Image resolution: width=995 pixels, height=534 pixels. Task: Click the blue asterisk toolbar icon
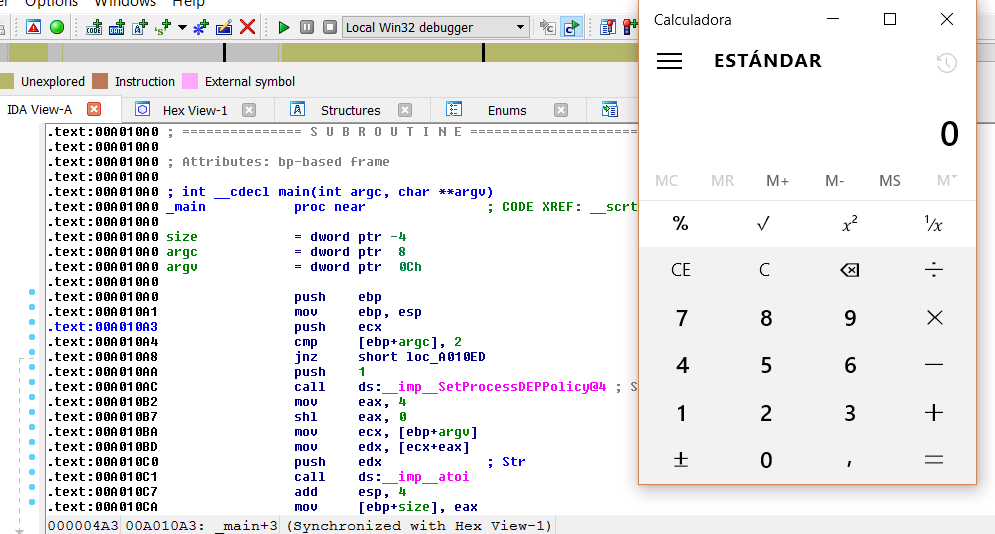point(200,27)
